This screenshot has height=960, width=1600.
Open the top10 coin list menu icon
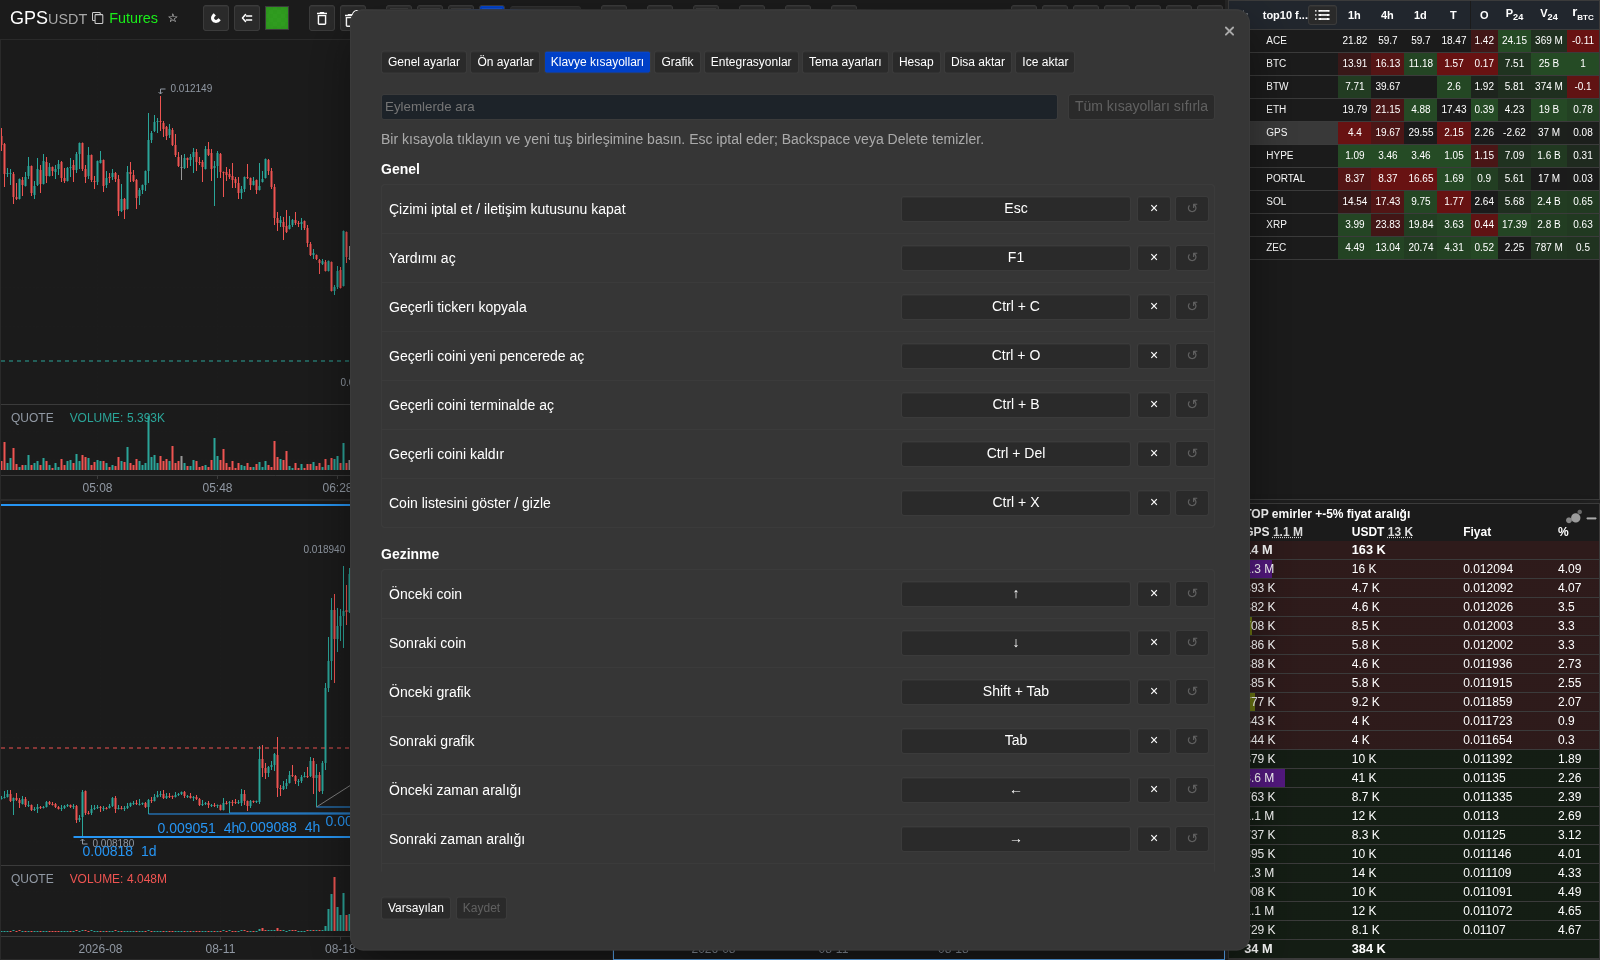pyautogui.click(x=1323, y=15)
